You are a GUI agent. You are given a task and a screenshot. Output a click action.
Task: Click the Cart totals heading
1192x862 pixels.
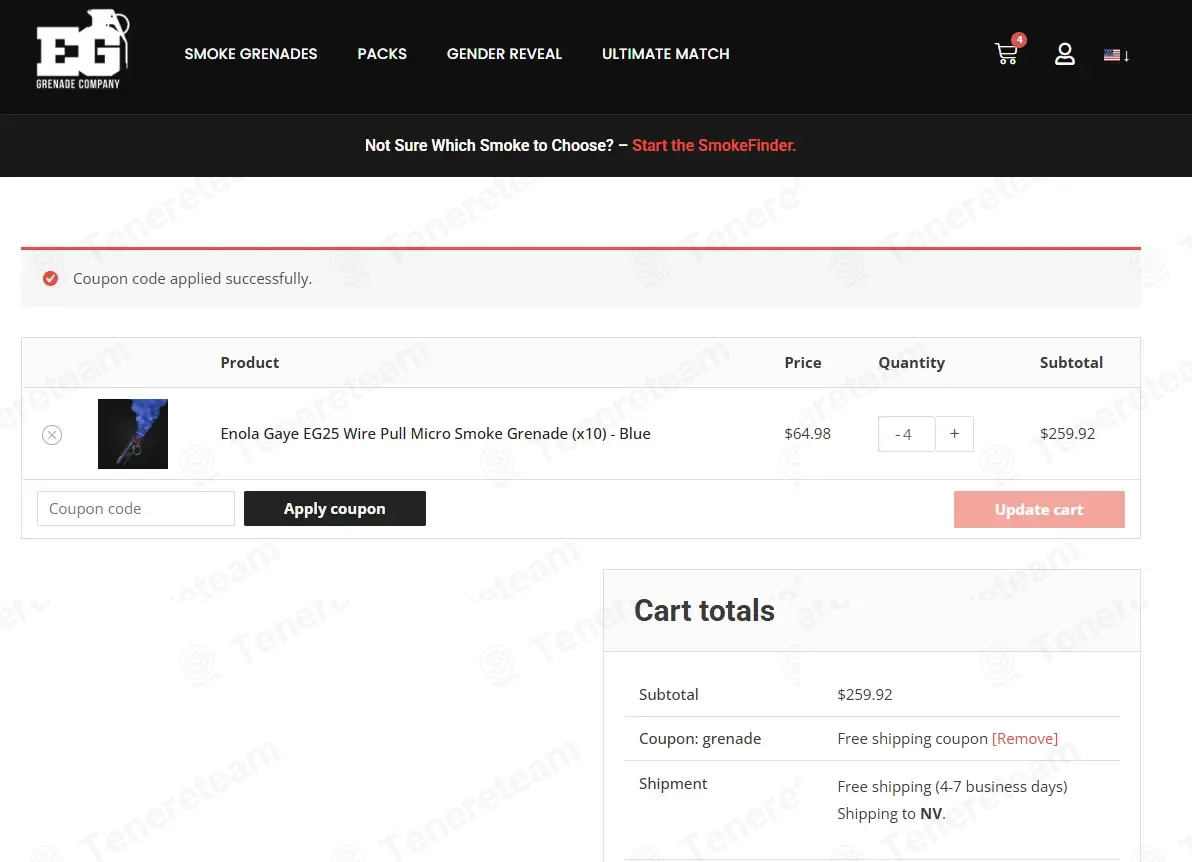[x=704, y=610]
